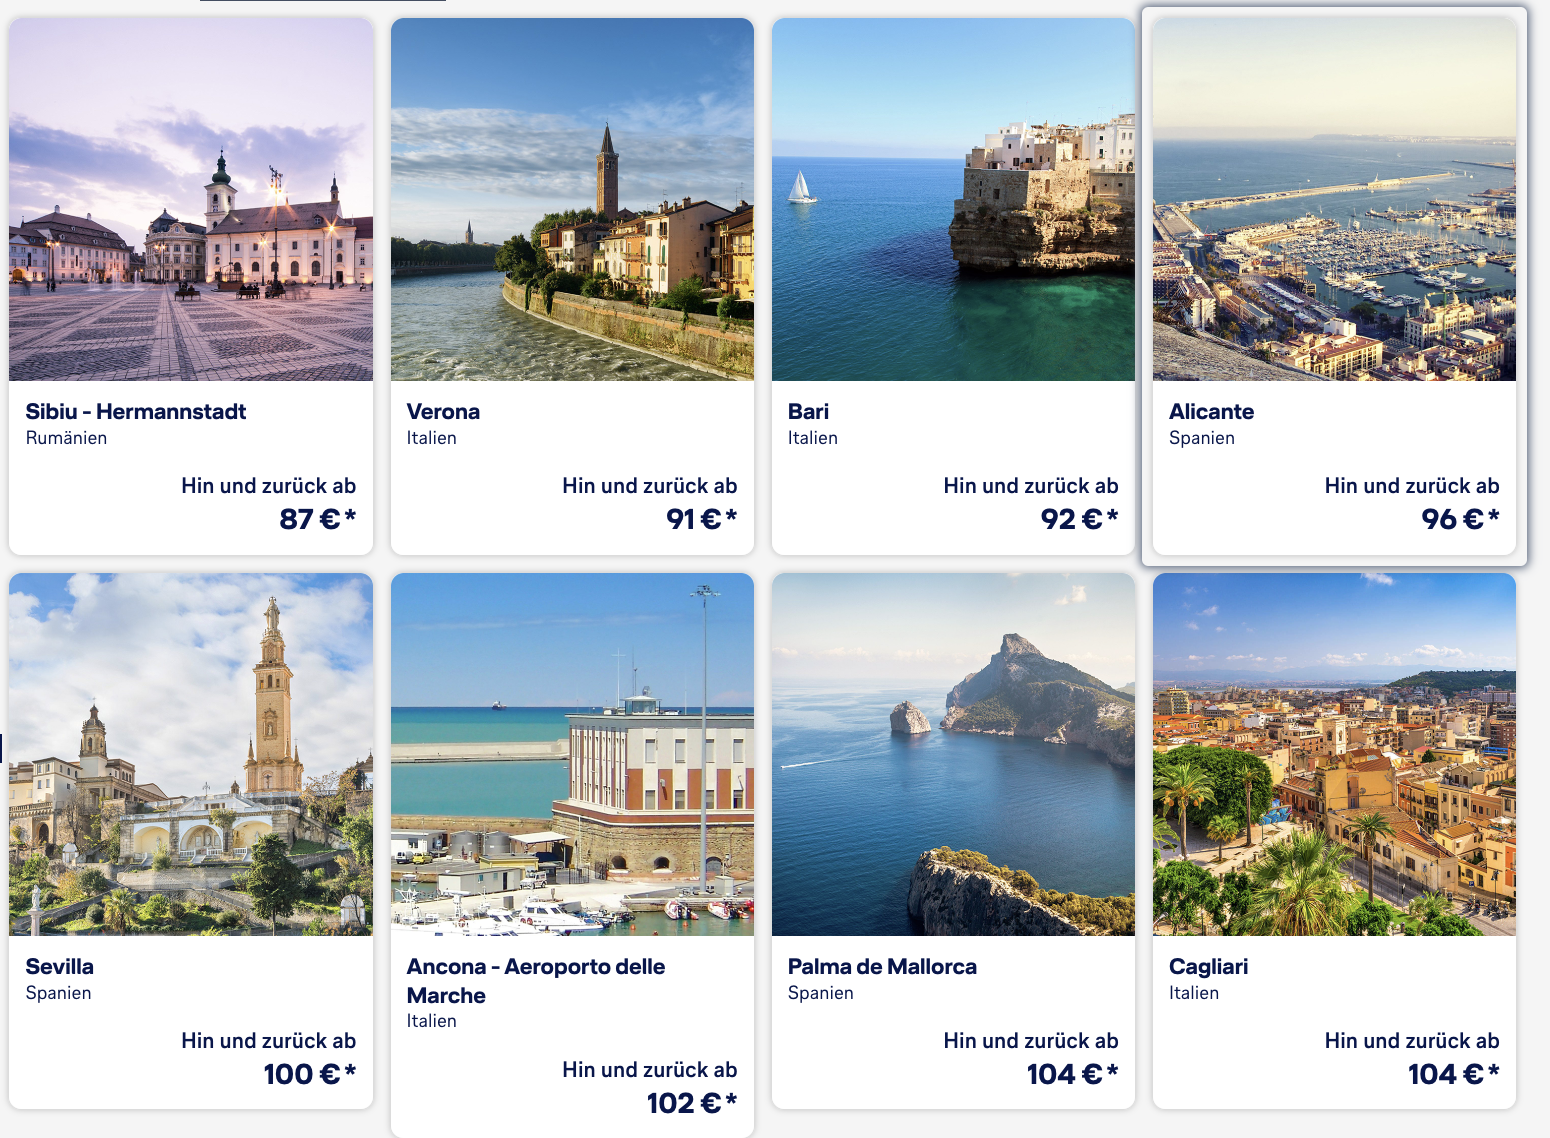
Task: Open the Alicante harbor picture
Action: click(1334, 200)
